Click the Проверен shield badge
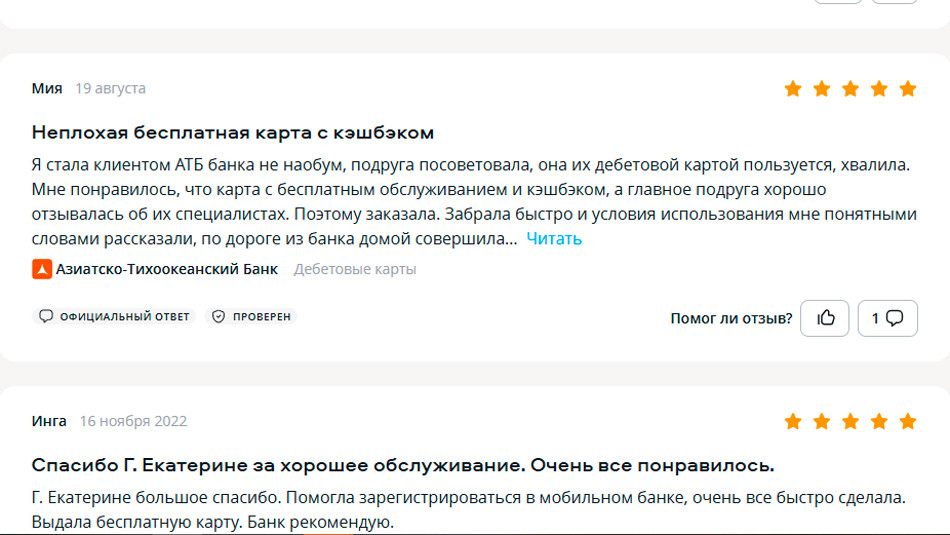Screen dimensions: 950x535 pyautogui.click(x=252, y=316)
